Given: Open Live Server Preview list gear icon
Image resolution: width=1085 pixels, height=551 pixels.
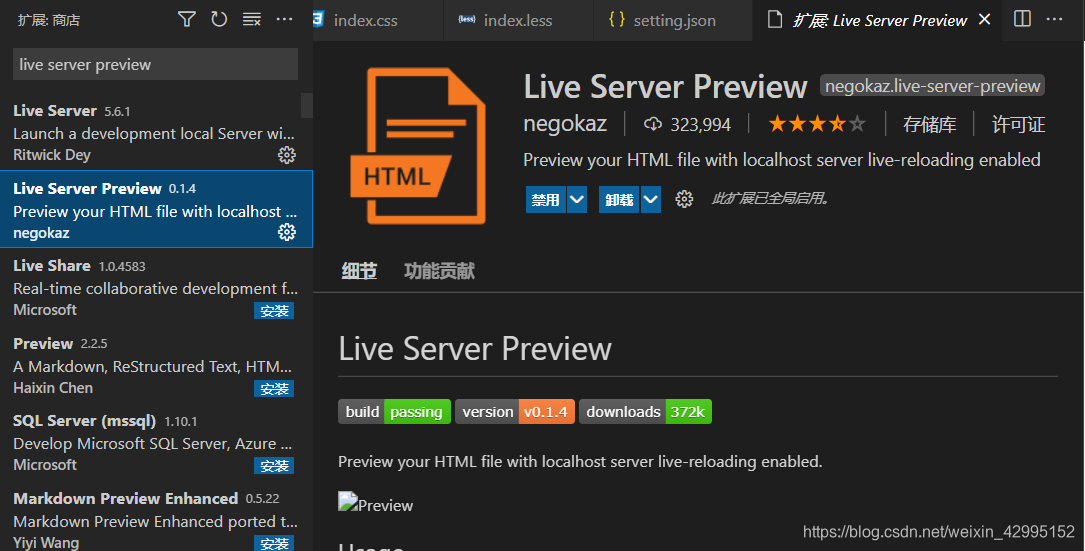Looking at the screenshot, I should (x=286, y=232).
